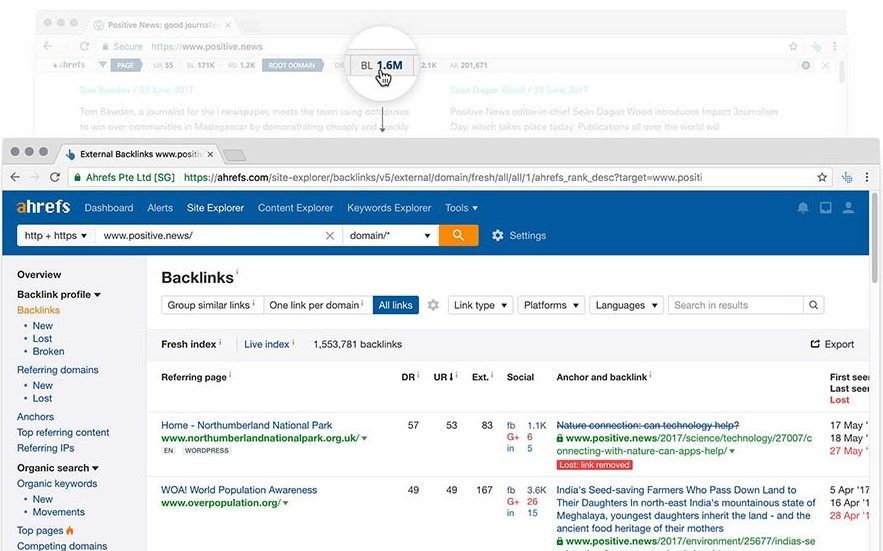Screen dimensions: 883x551
Task: Go to Keywords Explorer
Action: tap(389, 208)
